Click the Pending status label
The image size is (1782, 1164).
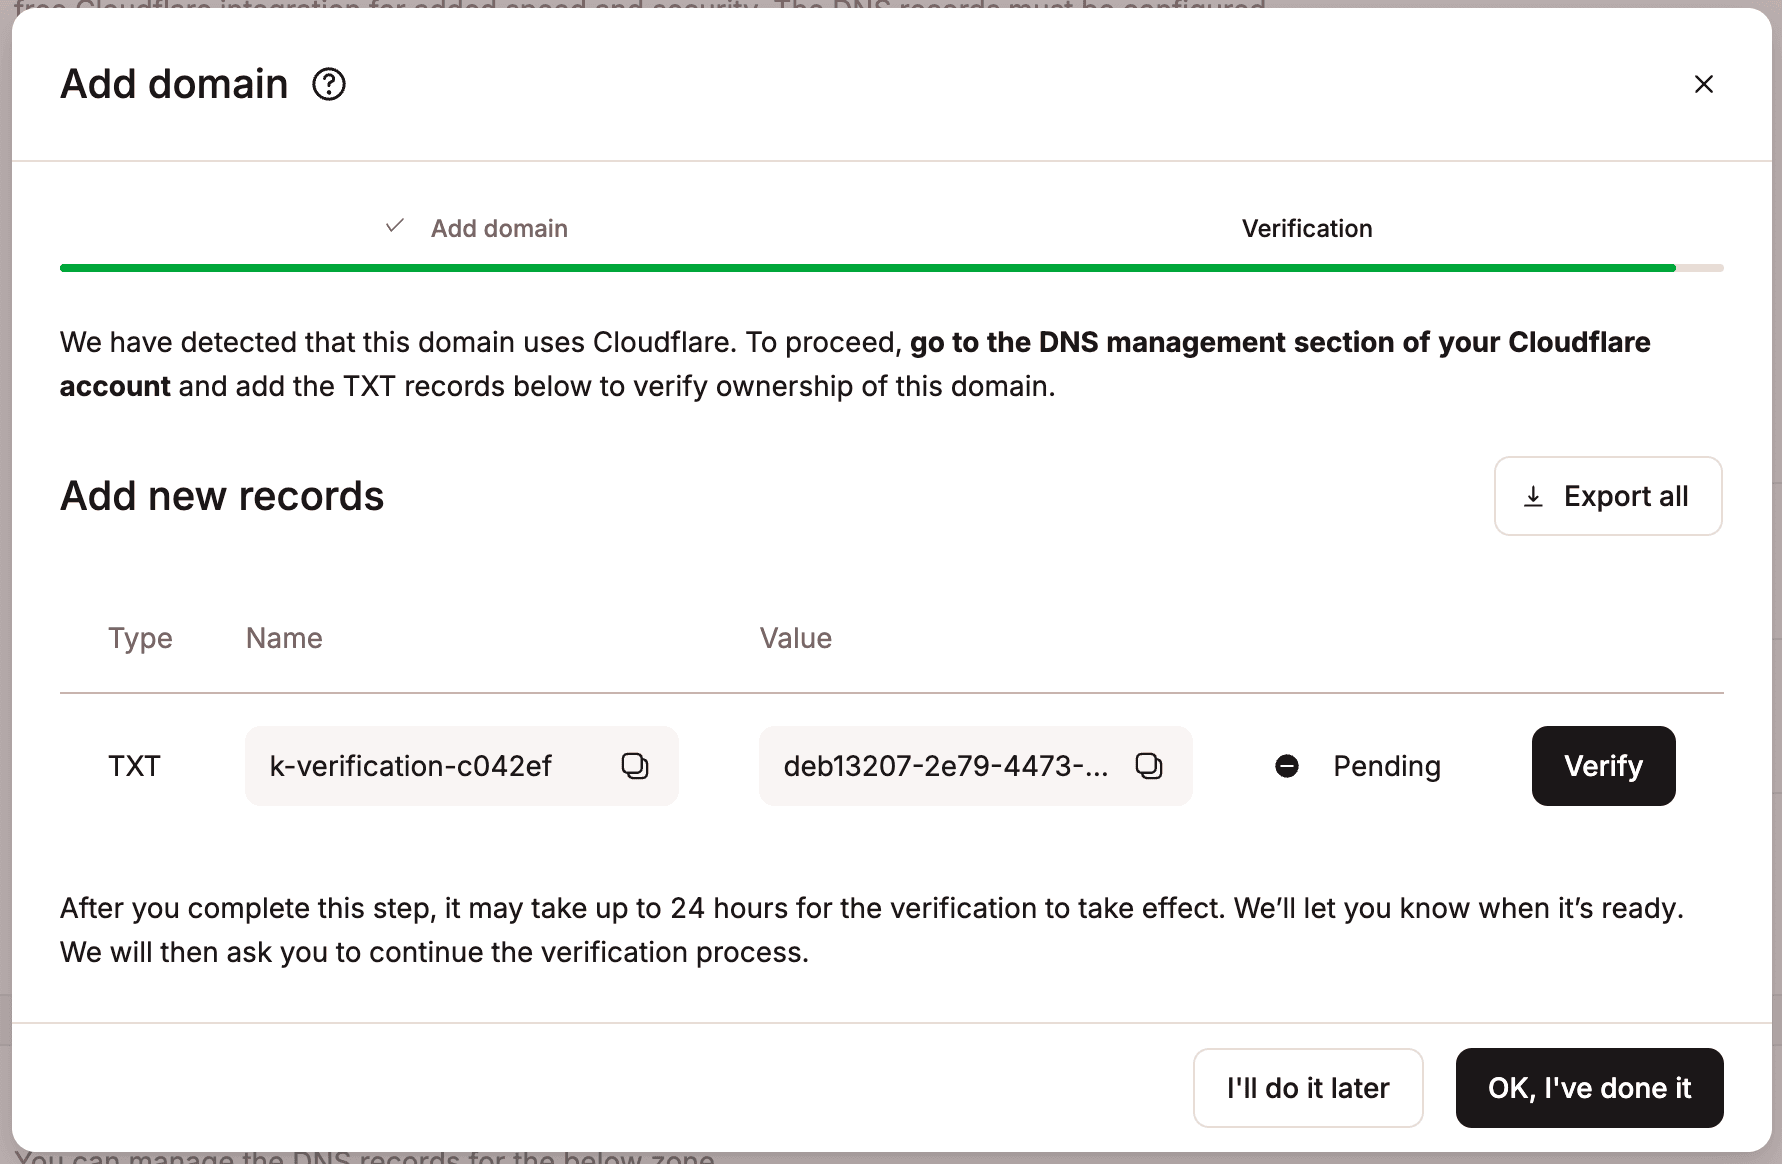[x=1386, y=766]
